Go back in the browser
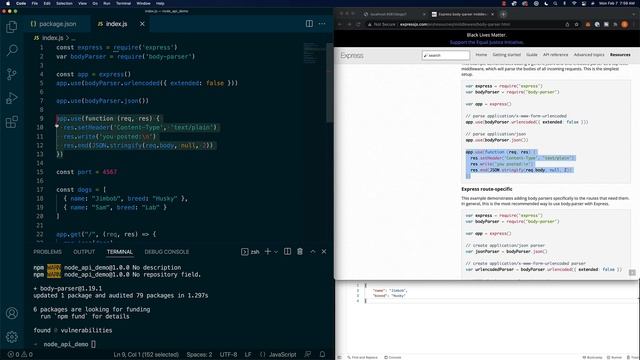This screenshot has height=360, width=640. (340, 24)
